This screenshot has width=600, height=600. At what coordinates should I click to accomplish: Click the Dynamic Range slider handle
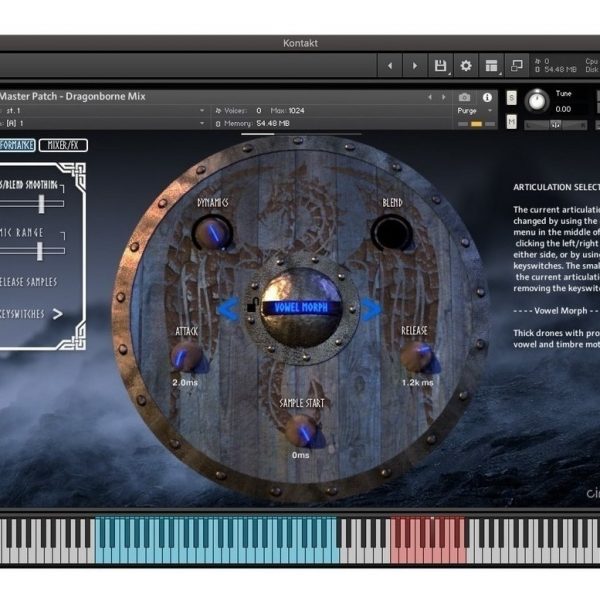pos(40,251)
